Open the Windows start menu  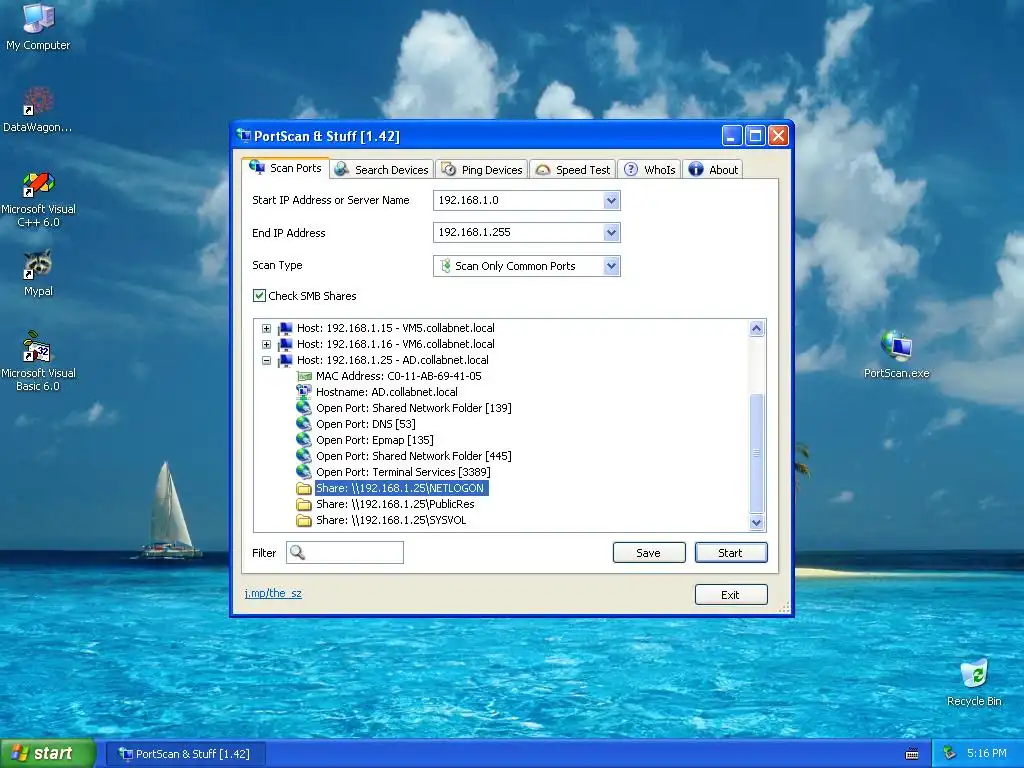click(x=48, y=753)
